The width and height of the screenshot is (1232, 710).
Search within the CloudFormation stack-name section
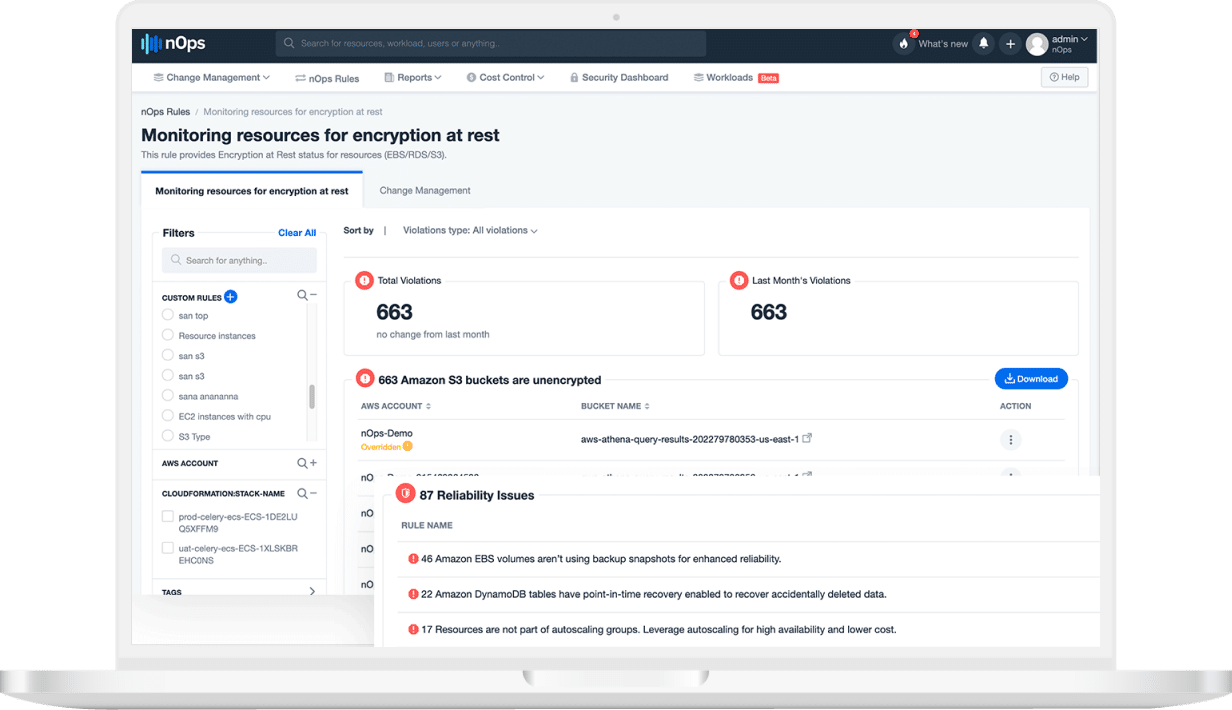(x=302, y=493)
